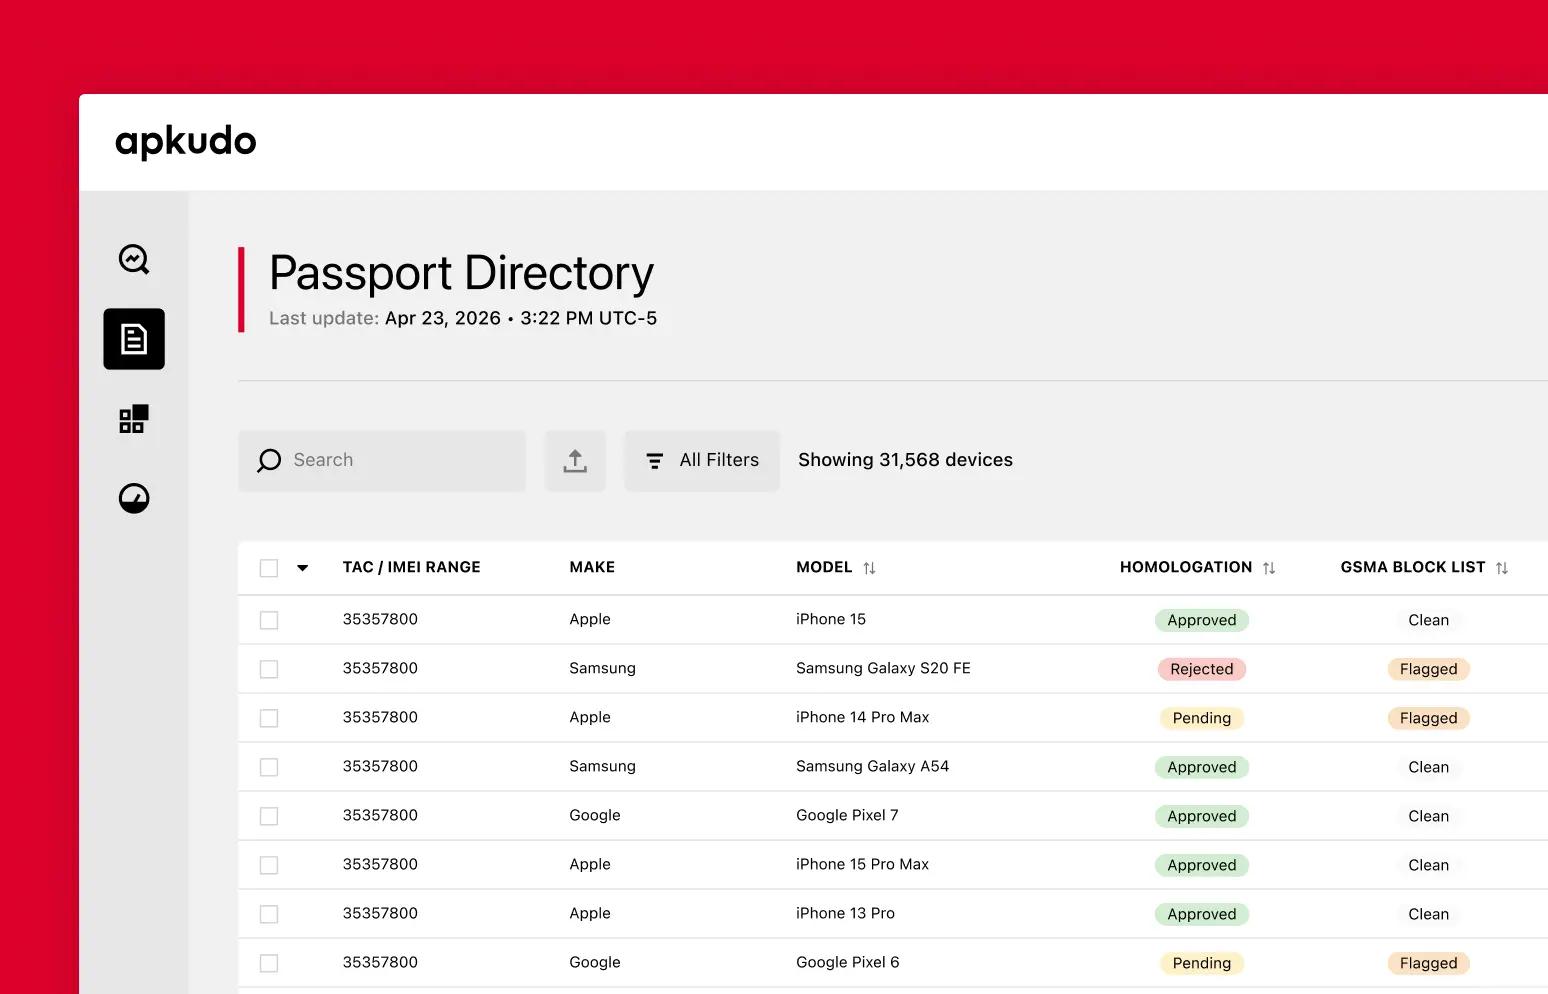This screenshot has height=994, width=1548.
Task: Click Google make in Pixel 7 row
Action: point(595,815)
